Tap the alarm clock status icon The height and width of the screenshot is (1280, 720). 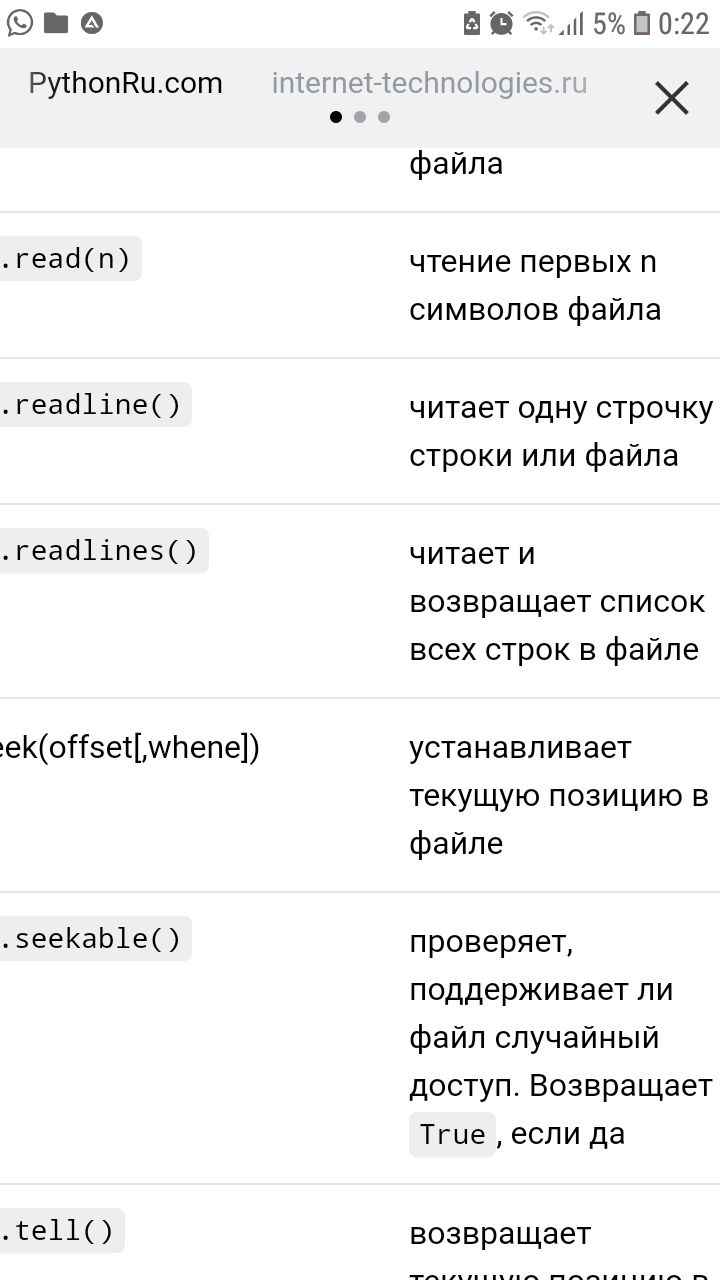coord(502,23)
